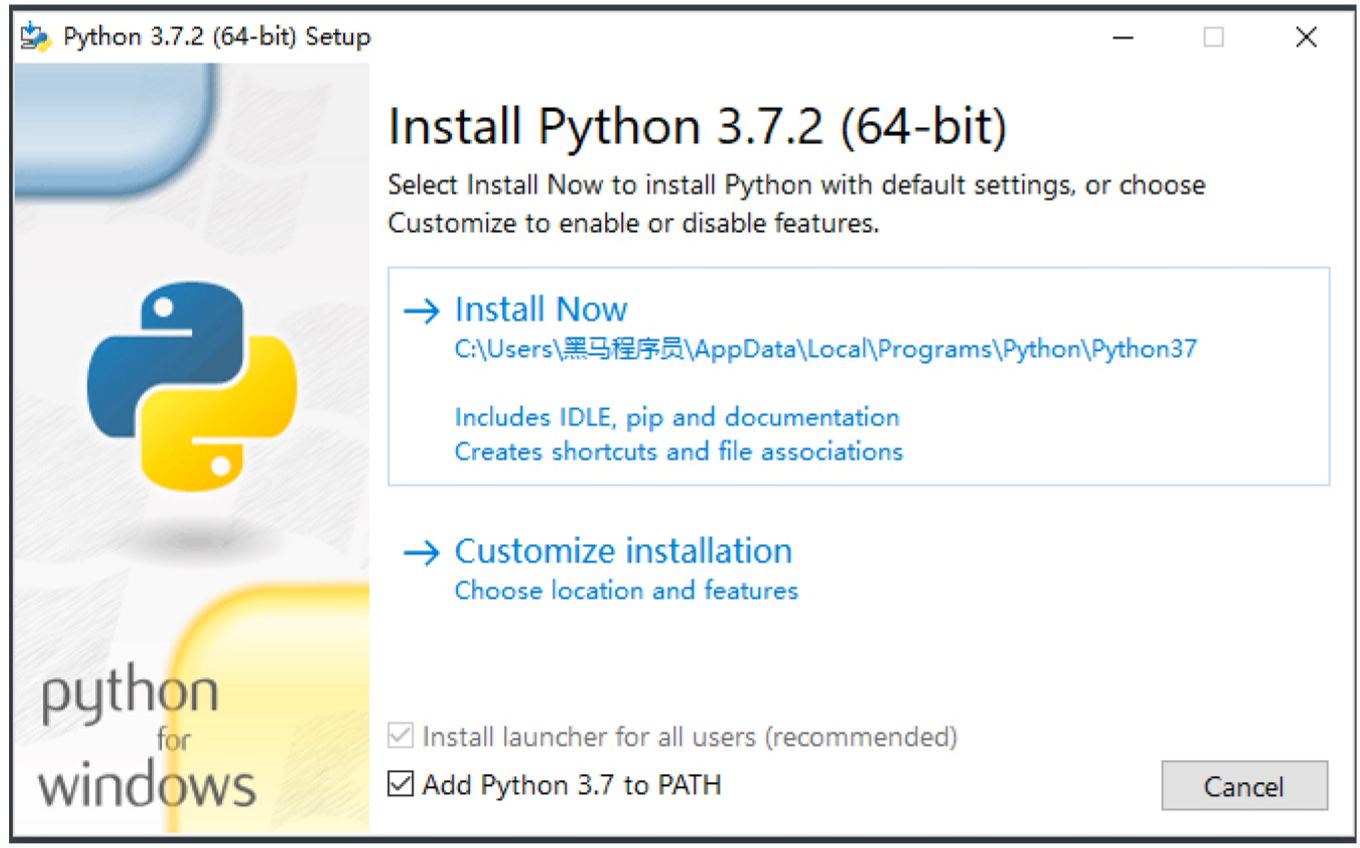1360x848 pixels.
Task: Click 'Creates shortcuts and file associations' text
Action: click(679, 451)
